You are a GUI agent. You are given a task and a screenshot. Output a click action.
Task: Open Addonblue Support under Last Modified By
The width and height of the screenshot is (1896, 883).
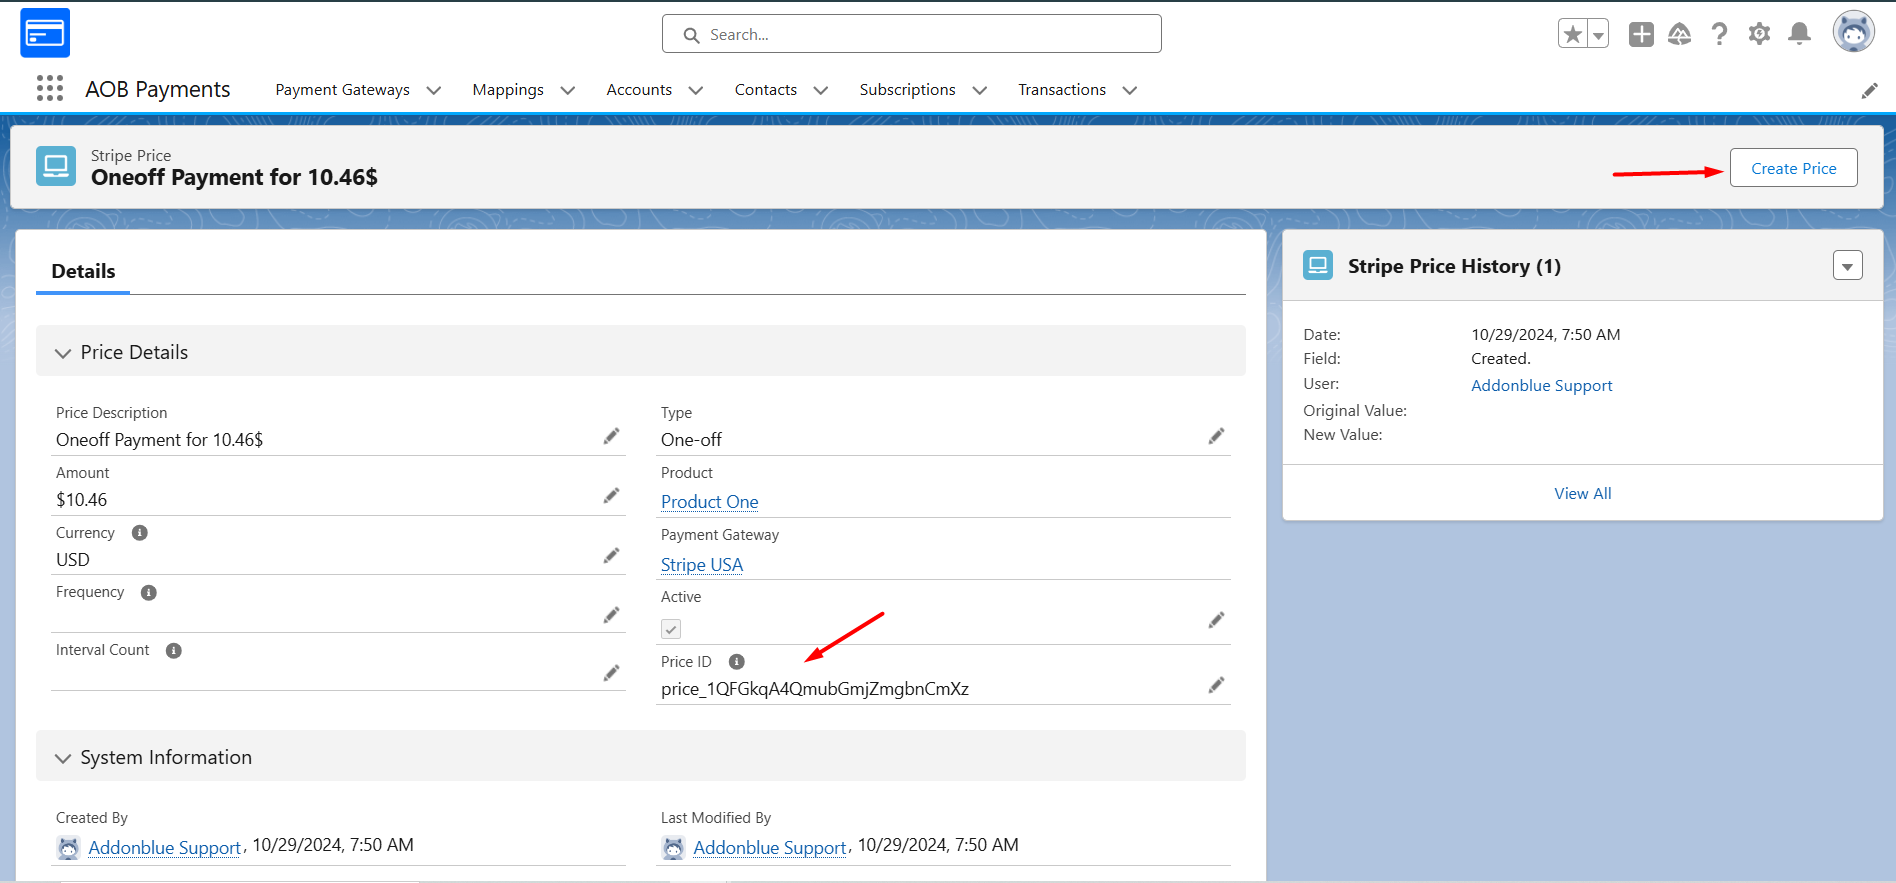click(770, 848)
